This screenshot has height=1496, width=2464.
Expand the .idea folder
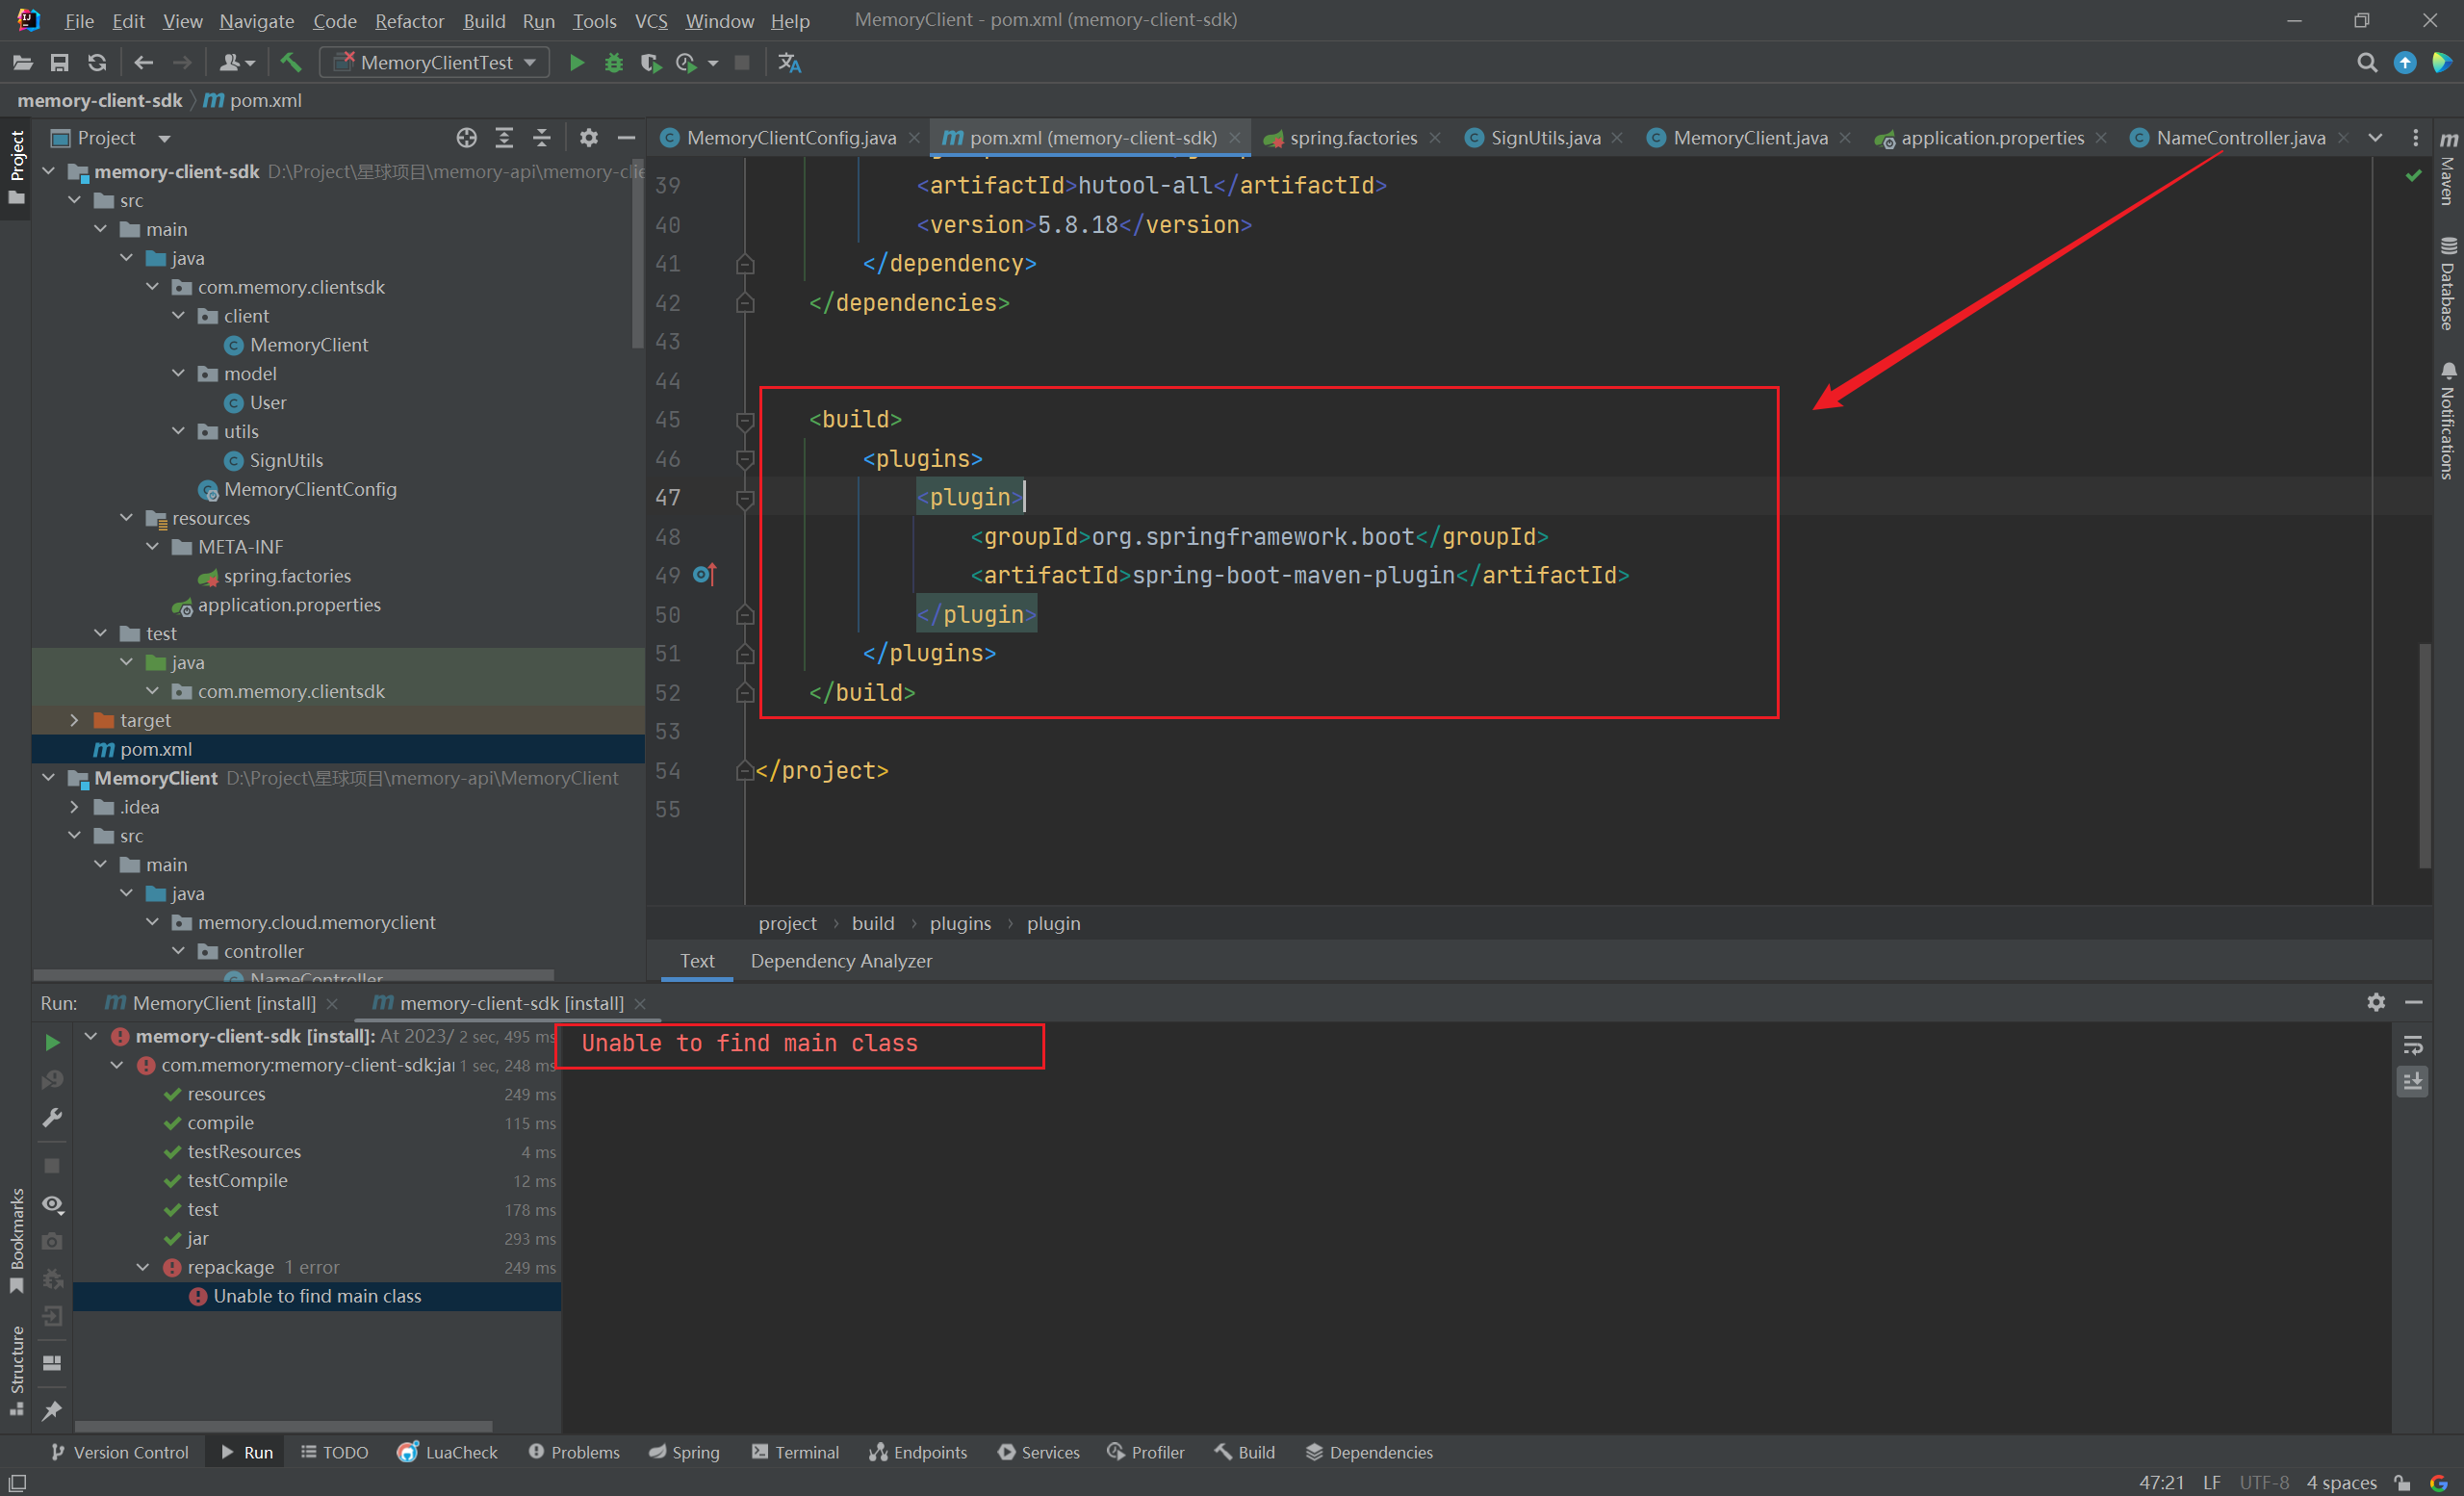click(74, 807)
